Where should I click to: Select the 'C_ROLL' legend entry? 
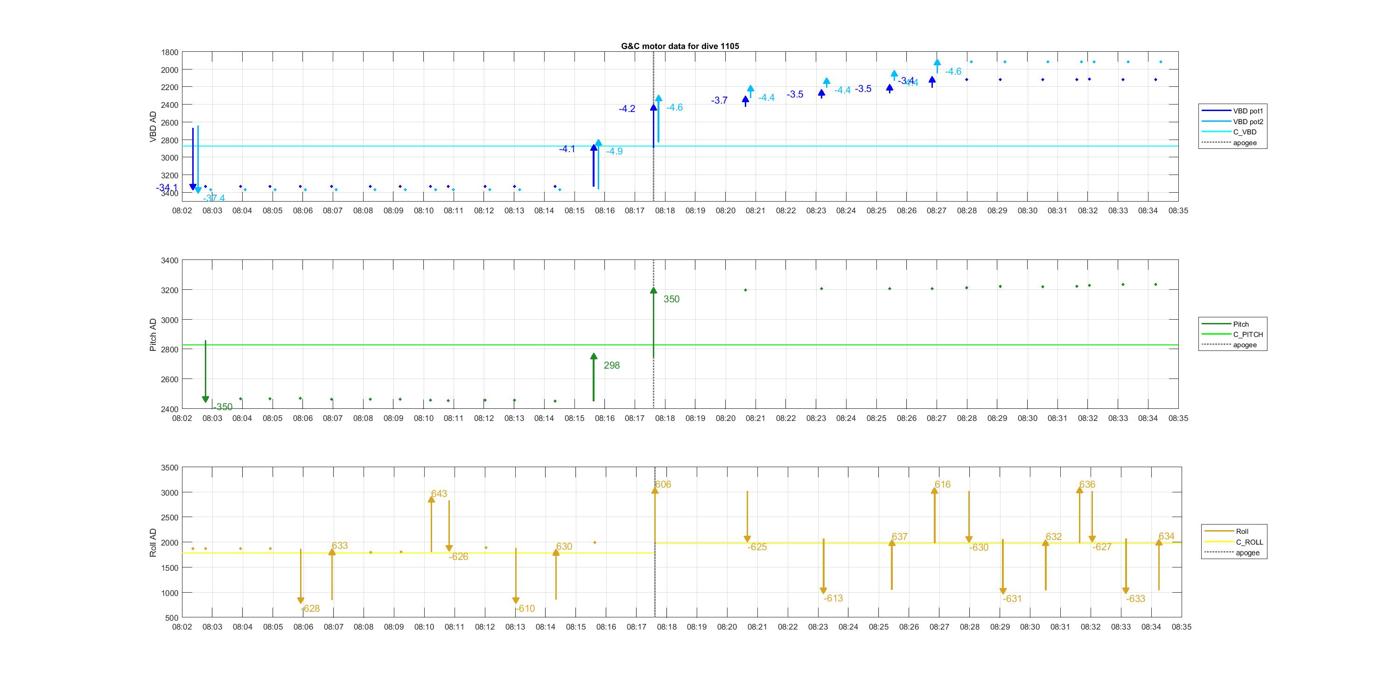(1235, 542)
